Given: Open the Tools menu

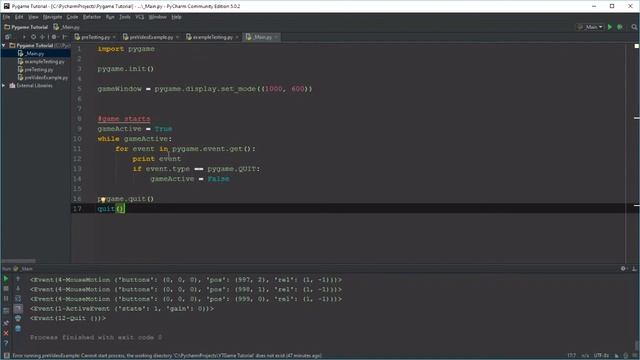Looking at the screenshot, I should (x=124, y=17).
